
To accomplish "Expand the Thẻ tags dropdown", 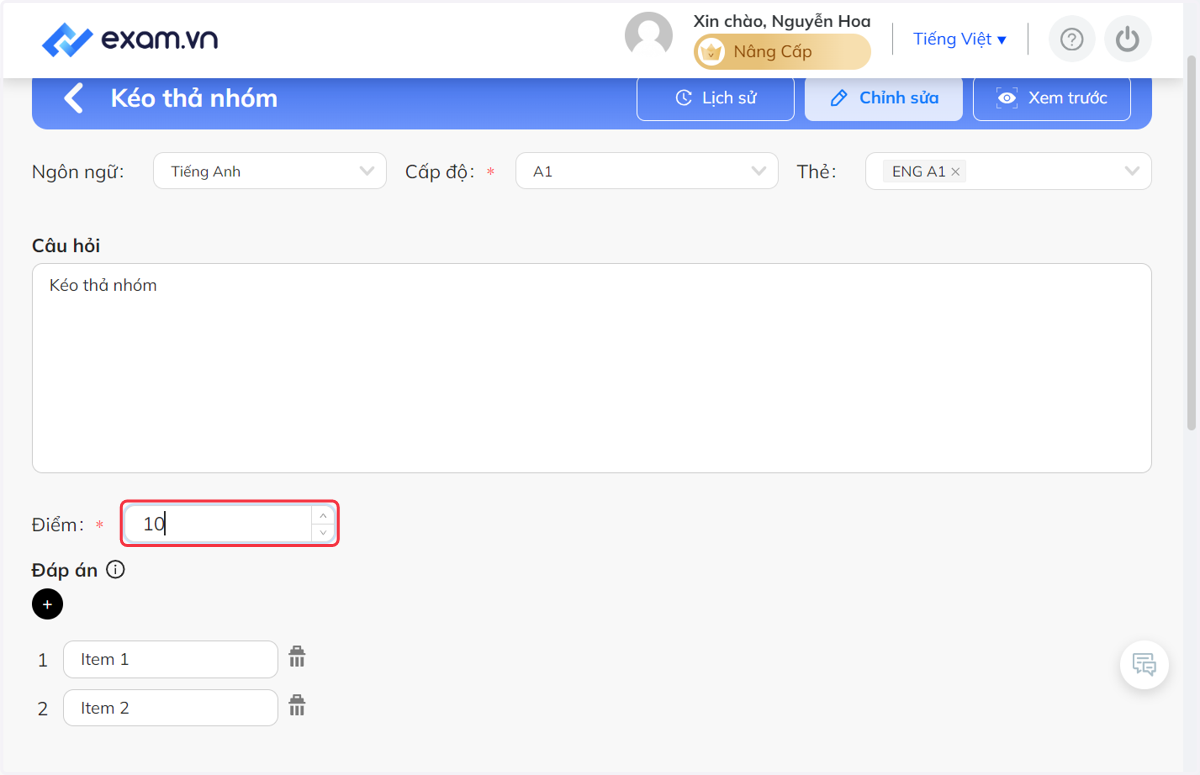I will pyautogui.click(x=1008, y=171).
